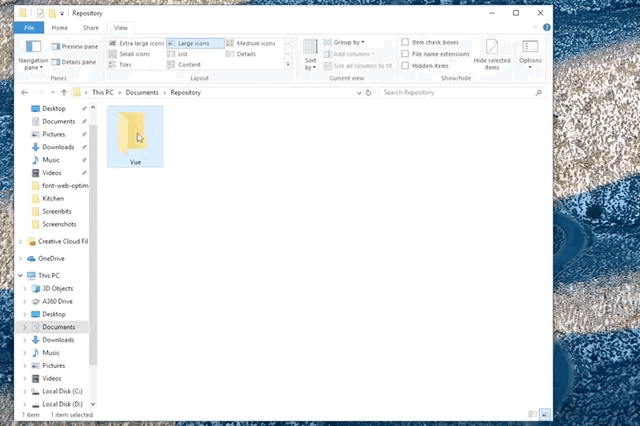Click Repository in the address bar

click(x=186, y=93)
